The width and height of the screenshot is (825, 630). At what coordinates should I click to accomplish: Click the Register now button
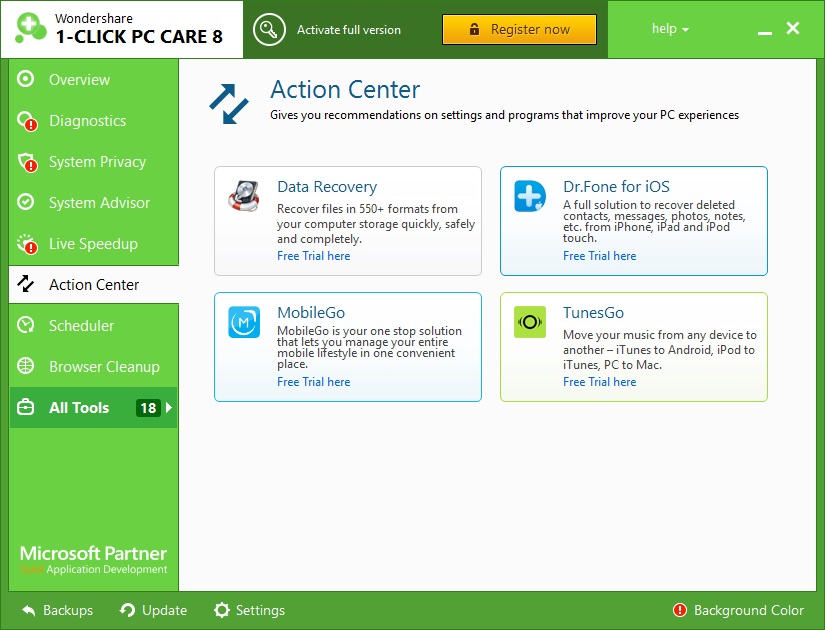519,29
